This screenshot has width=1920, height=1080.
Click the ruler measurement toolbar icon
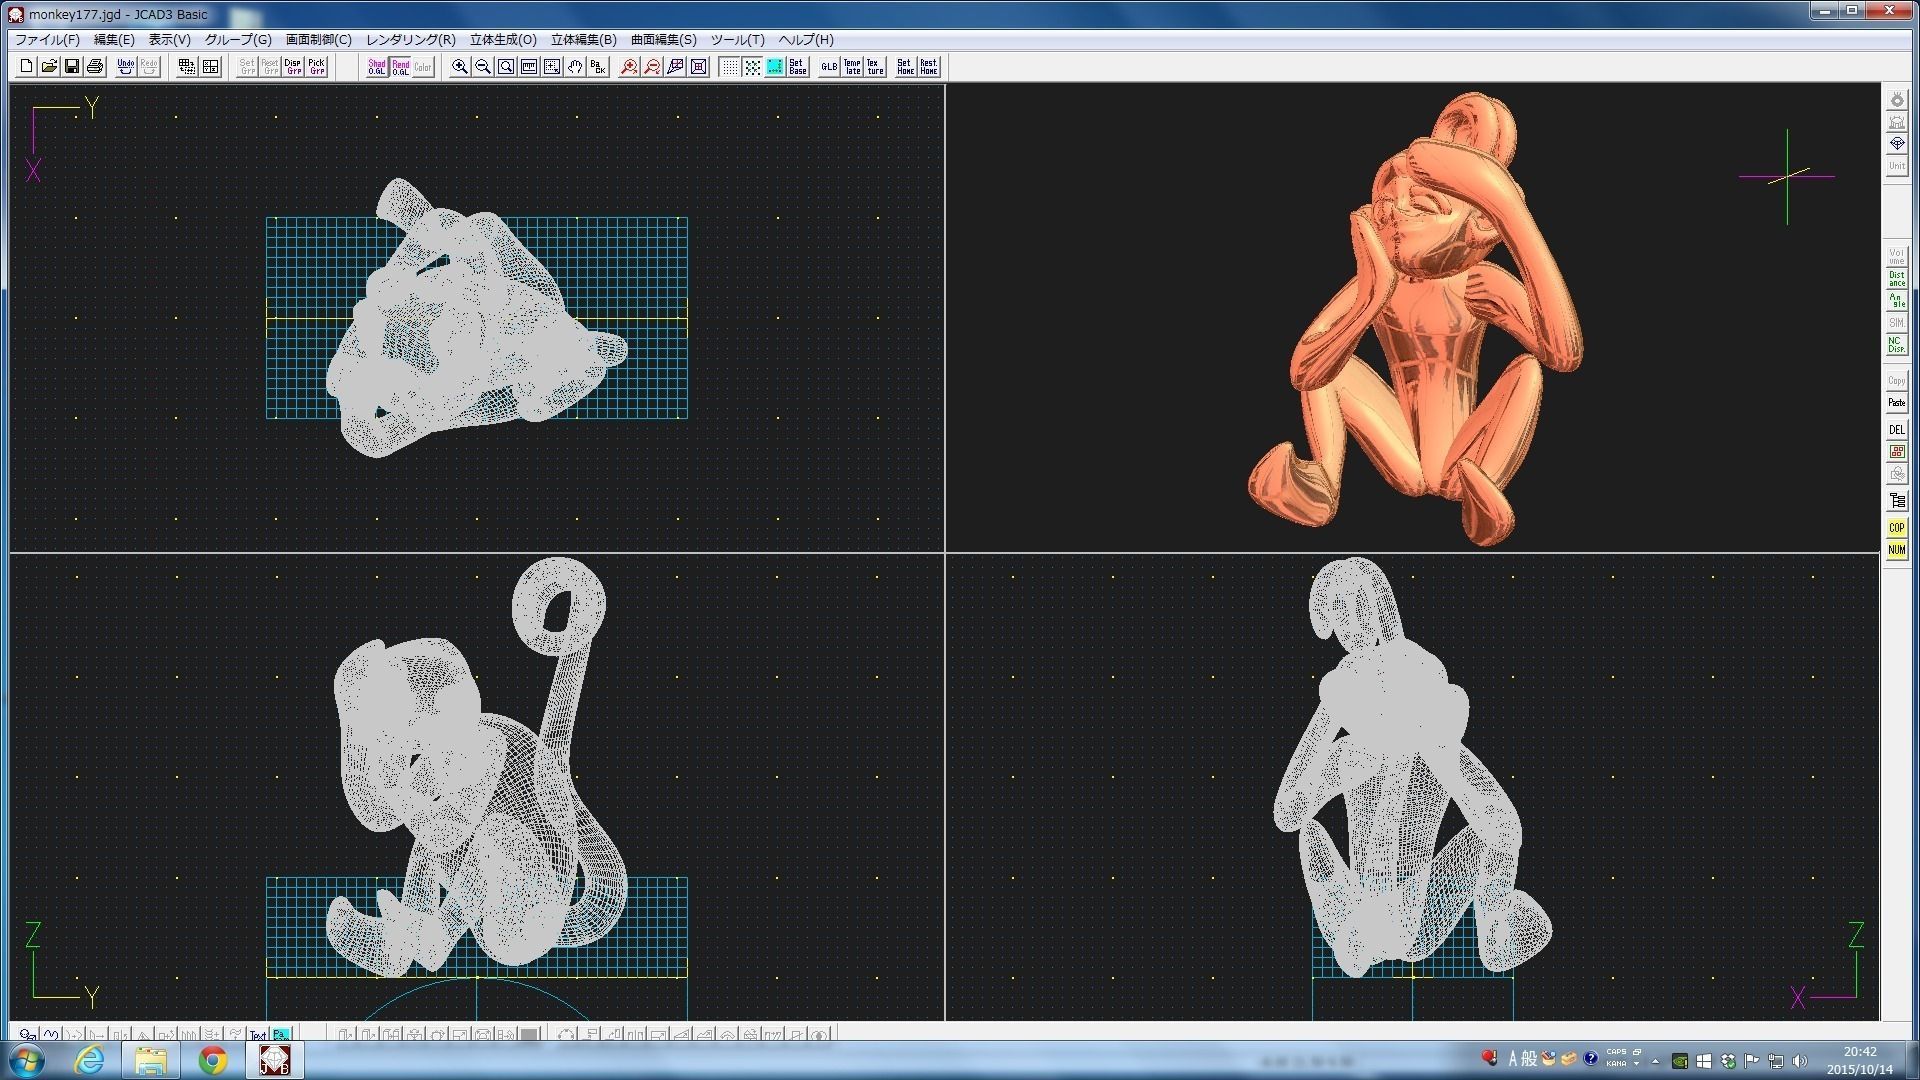[529, 67]
